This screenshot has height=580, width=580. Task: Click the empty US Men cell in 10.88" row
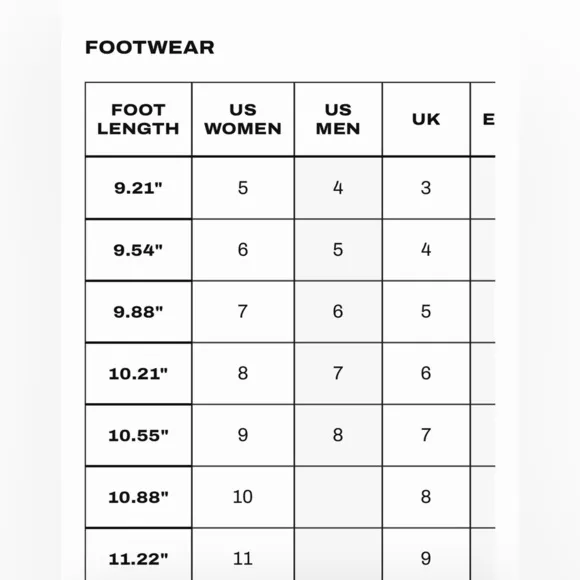[x=338, y=497]
